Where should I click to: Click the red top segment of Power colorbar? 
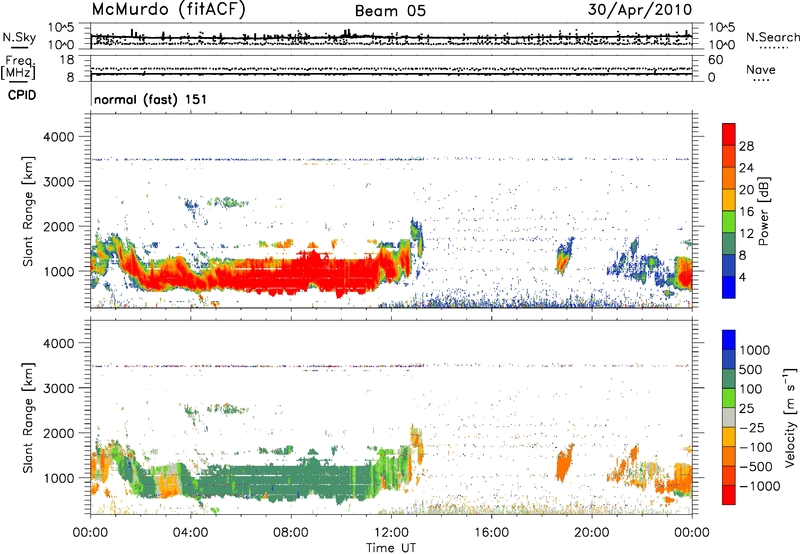tap(729, 134)
